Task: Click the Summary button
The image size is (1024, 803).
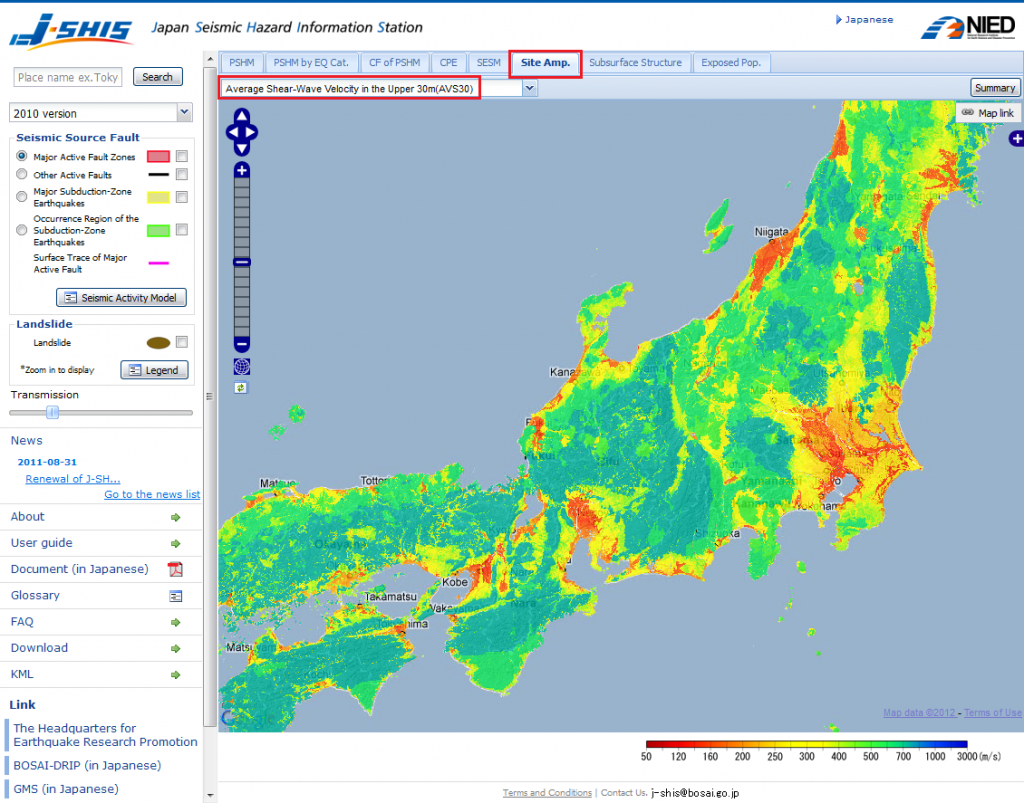Action: point(995,87)
